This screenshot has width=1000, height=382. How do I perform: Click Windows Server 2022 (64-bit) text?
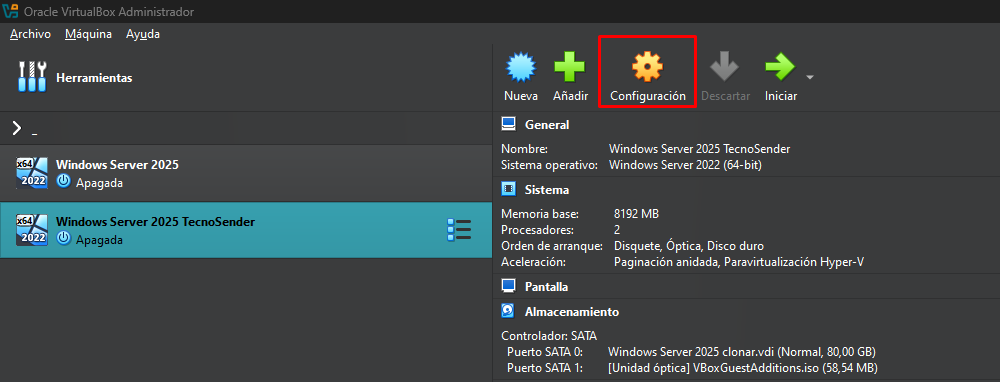[x=685, y=165]
